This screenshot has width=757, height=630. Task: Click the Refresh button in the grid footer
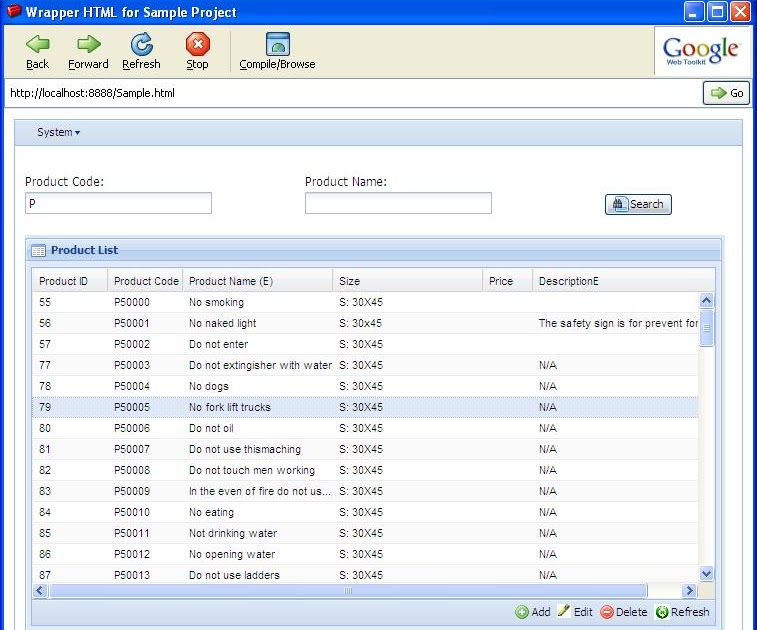683,612
